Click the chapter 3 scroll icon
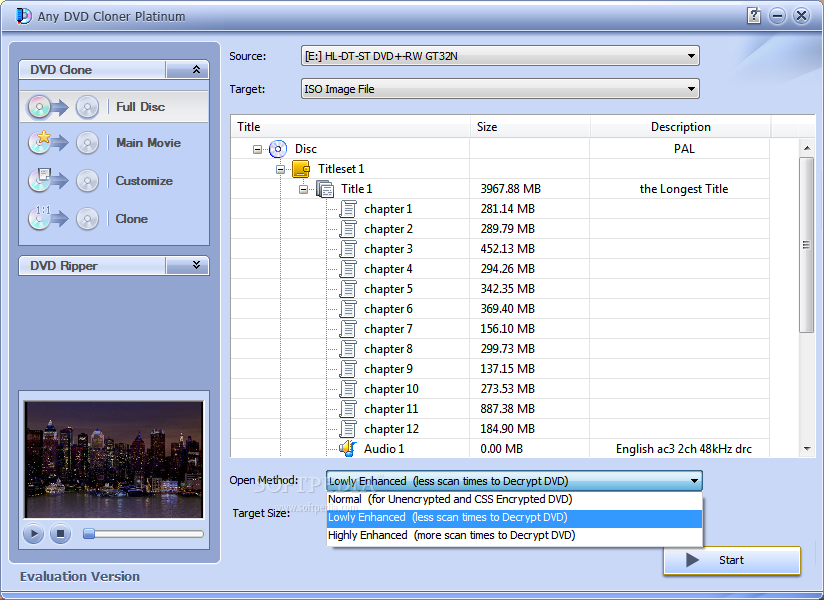This screenshot has height=600, width=824. tap(347, 249)
